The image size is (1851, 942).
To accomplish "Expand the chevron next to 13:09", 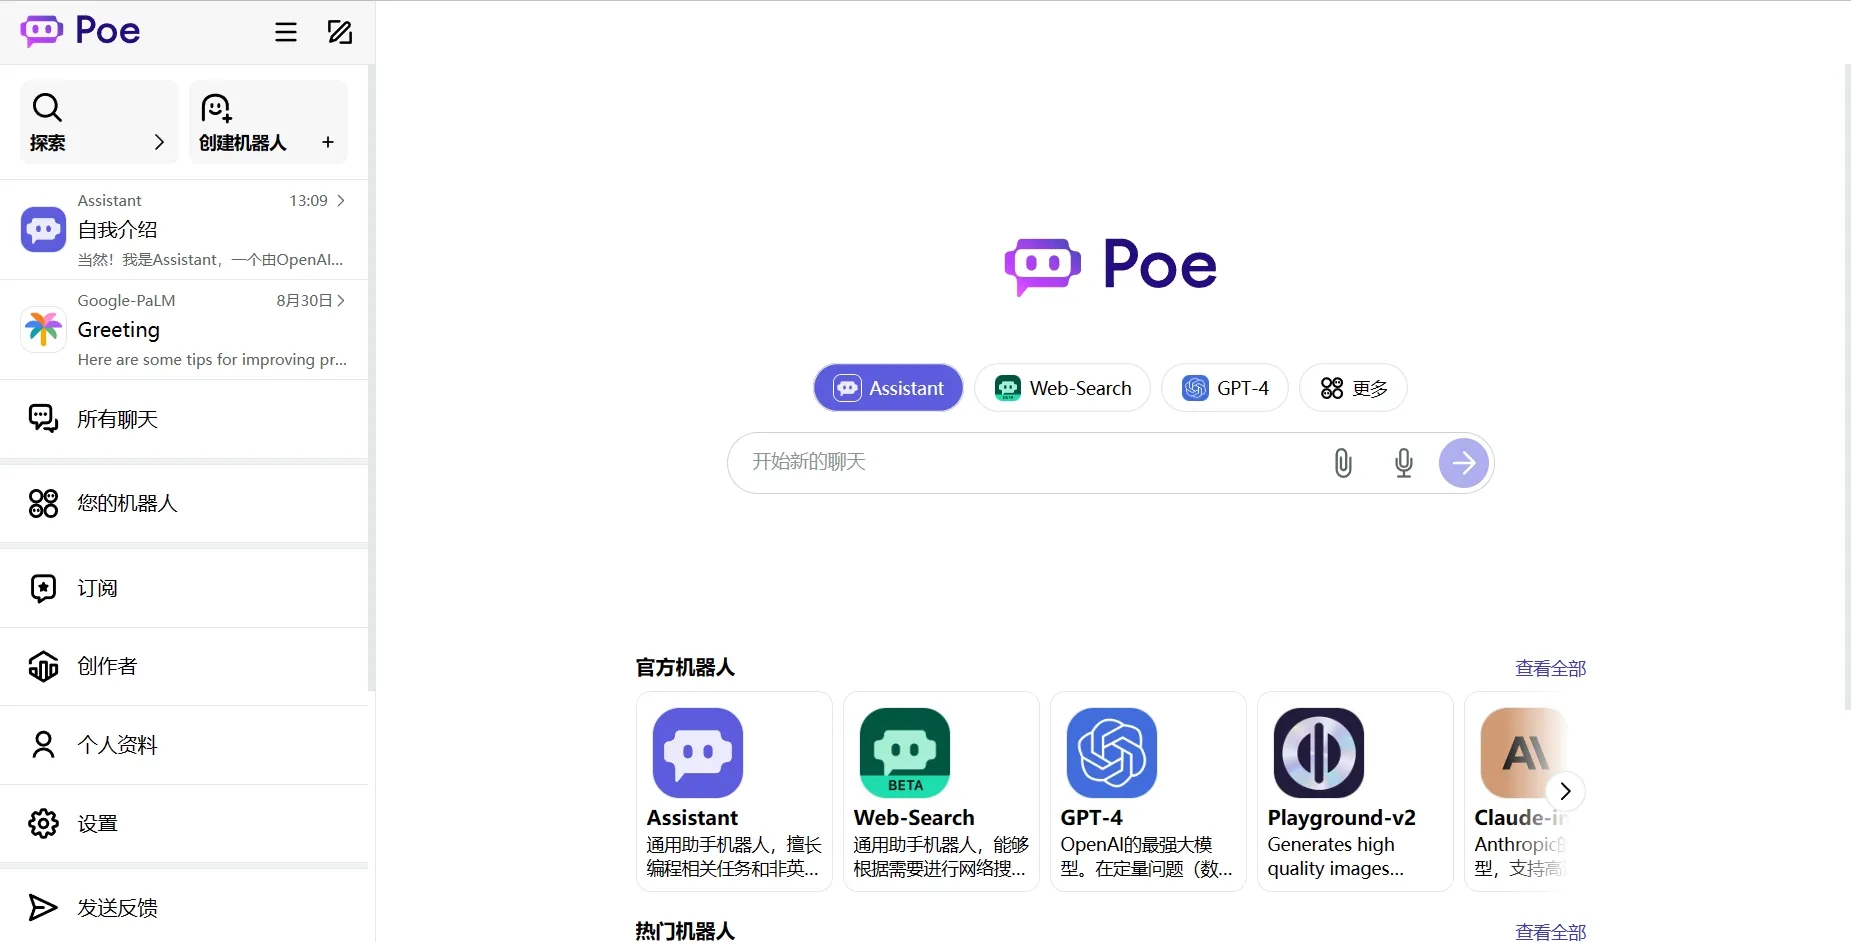I will click(x=341, y=200).
